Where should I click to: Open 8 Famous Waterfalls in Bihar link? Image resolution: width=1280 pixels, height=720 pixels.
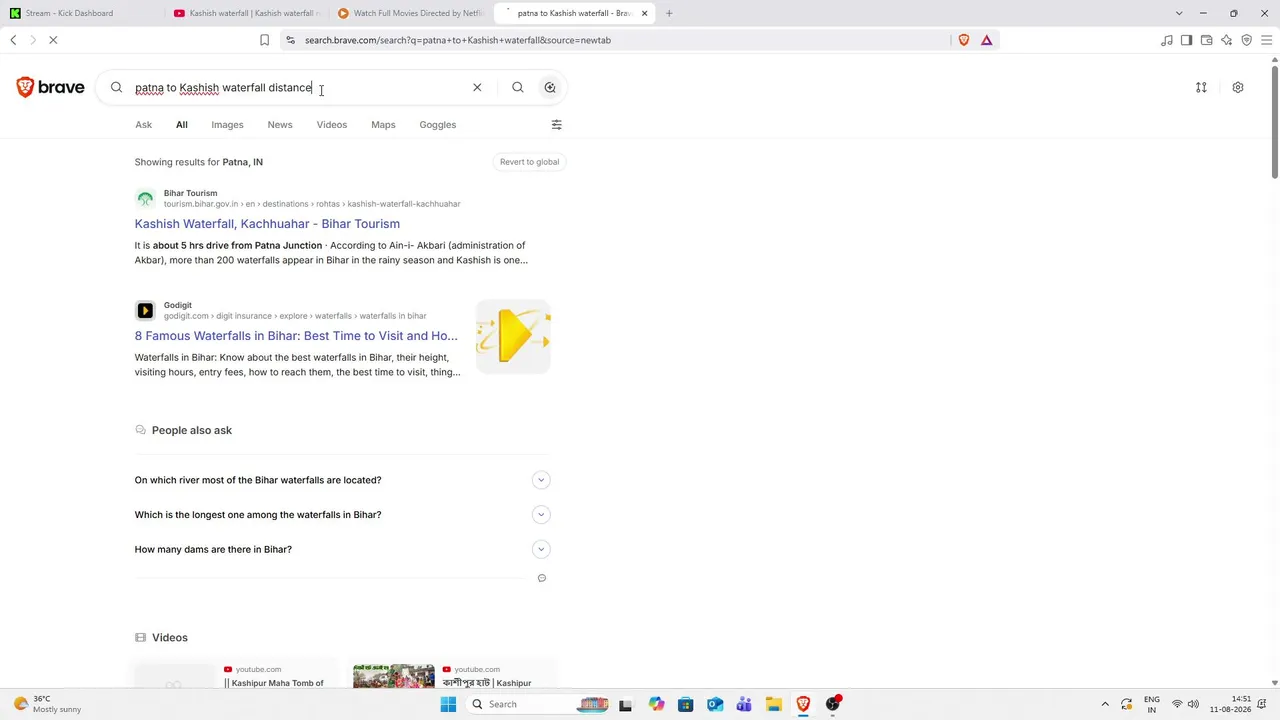[x=296, y=336]
